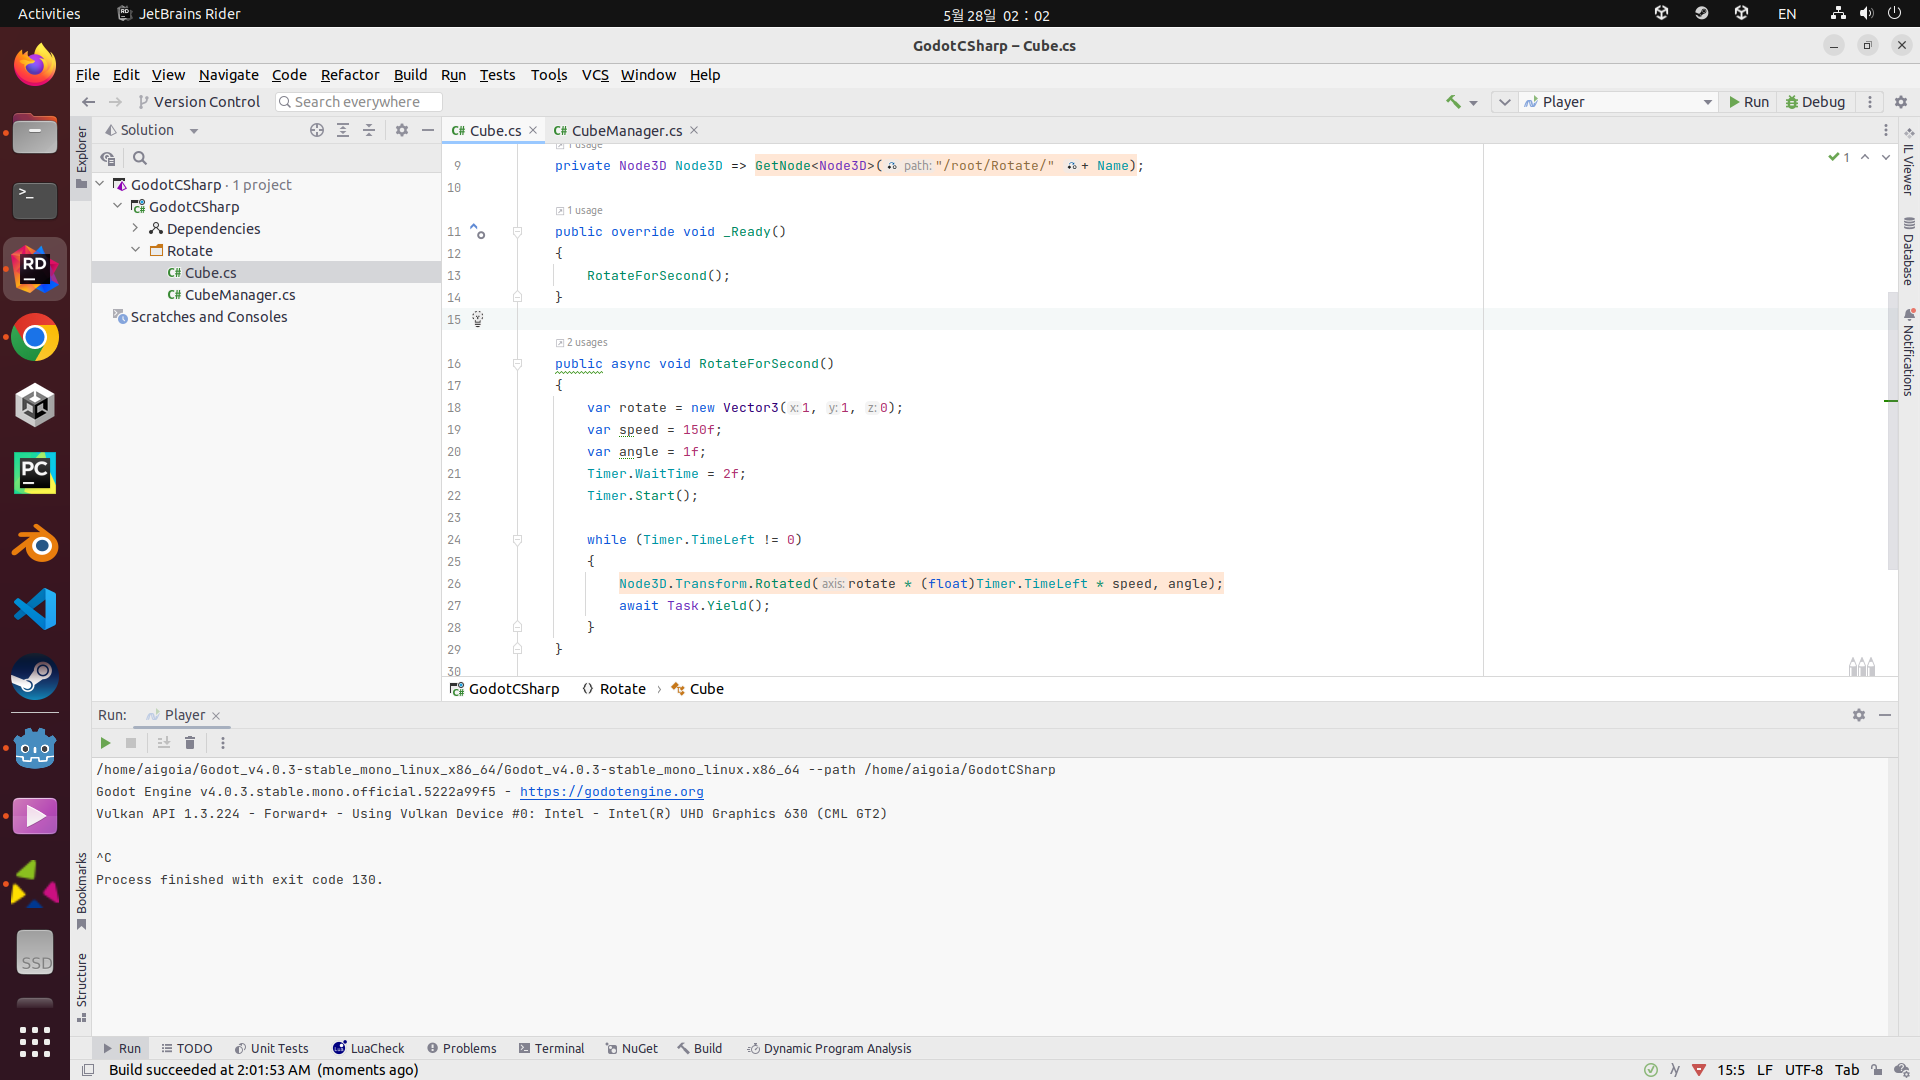The height and width of the screenshot is (1080, 1920).
Task: Toggle the Structure side tool window
Action: 81,987
